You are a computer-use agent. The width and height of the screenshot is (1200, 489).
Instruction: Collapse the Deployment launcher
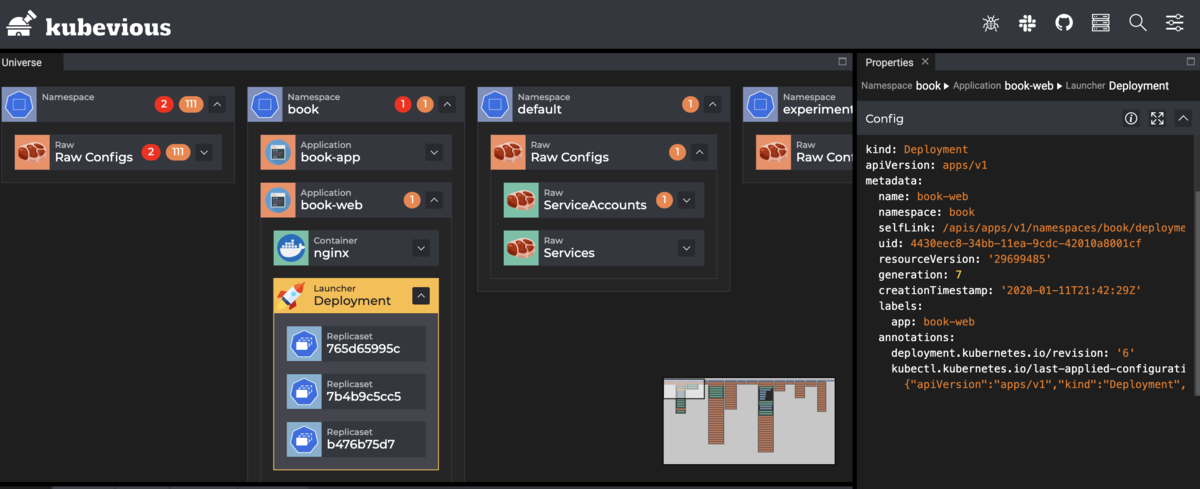(x=421, y=296)
